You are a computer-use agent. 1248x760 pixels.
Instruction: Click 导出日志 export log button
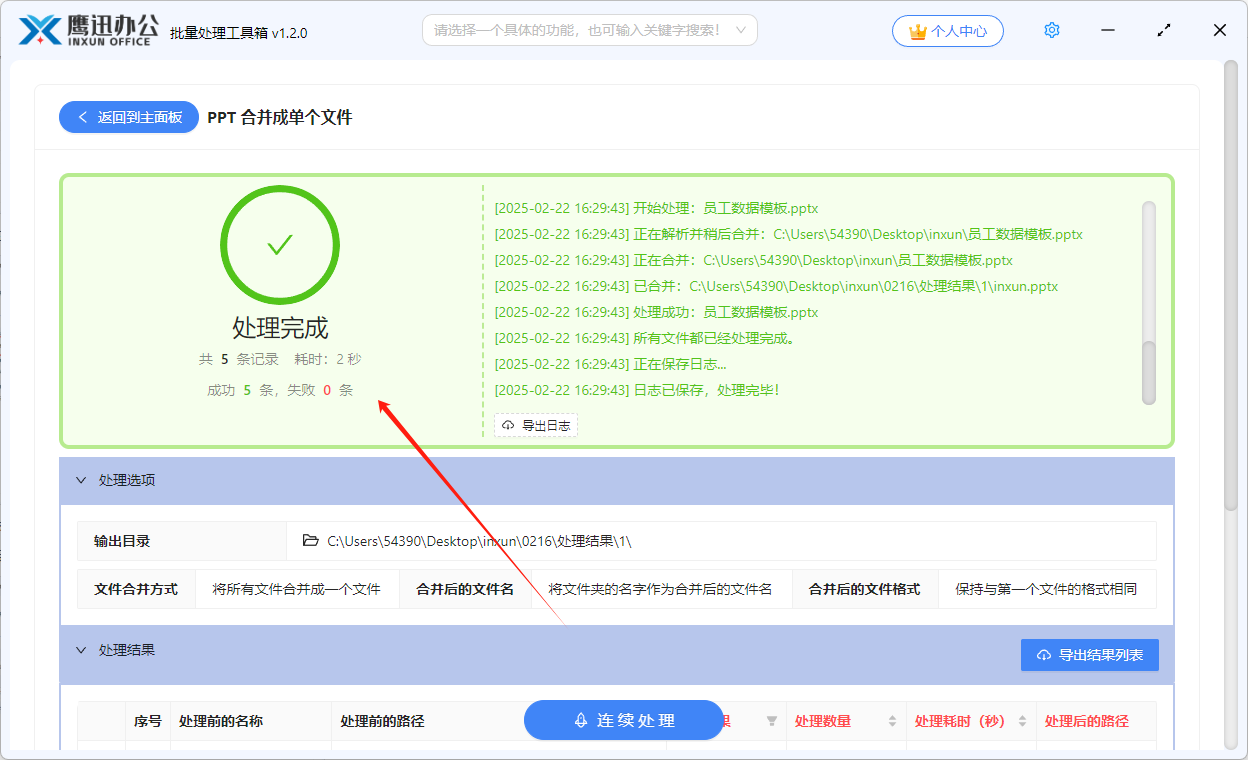pos(536,426)
